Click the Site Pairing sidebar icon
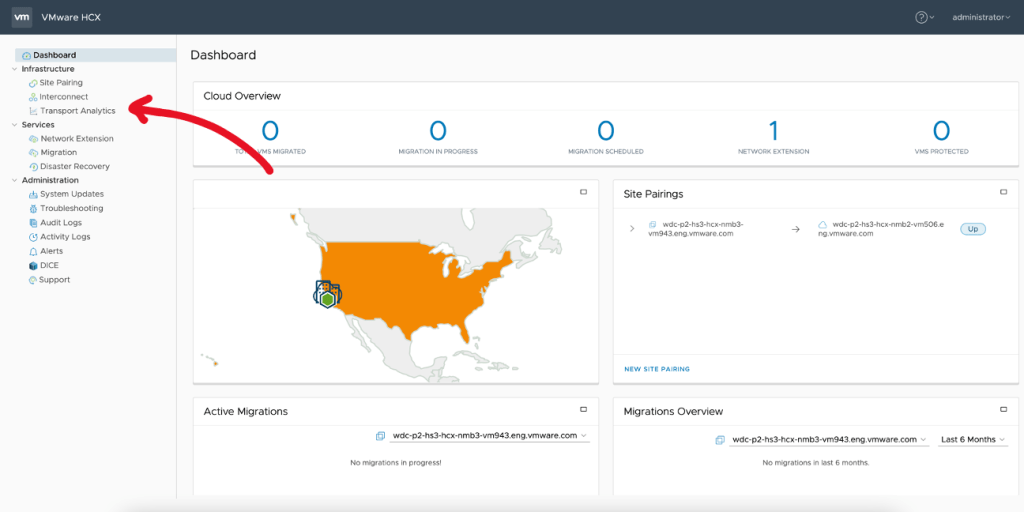The width and height of the screenshot is (1024, 512). click(33, 83)
